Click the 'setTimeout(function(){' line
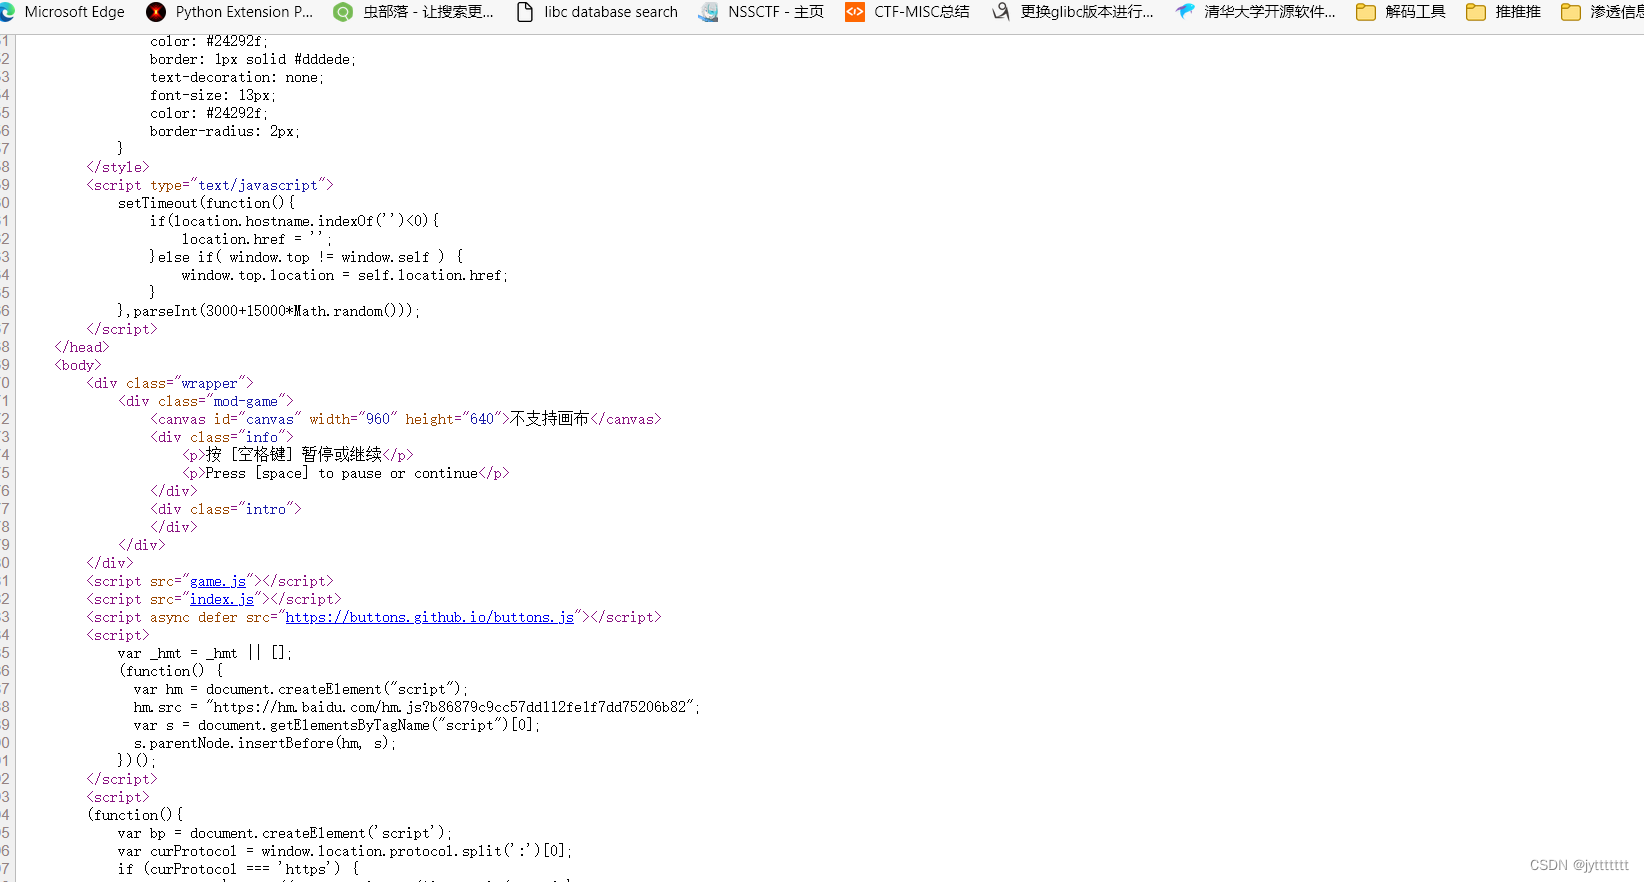This screenshot has height=882, width=1644. [x=206, y=203]
